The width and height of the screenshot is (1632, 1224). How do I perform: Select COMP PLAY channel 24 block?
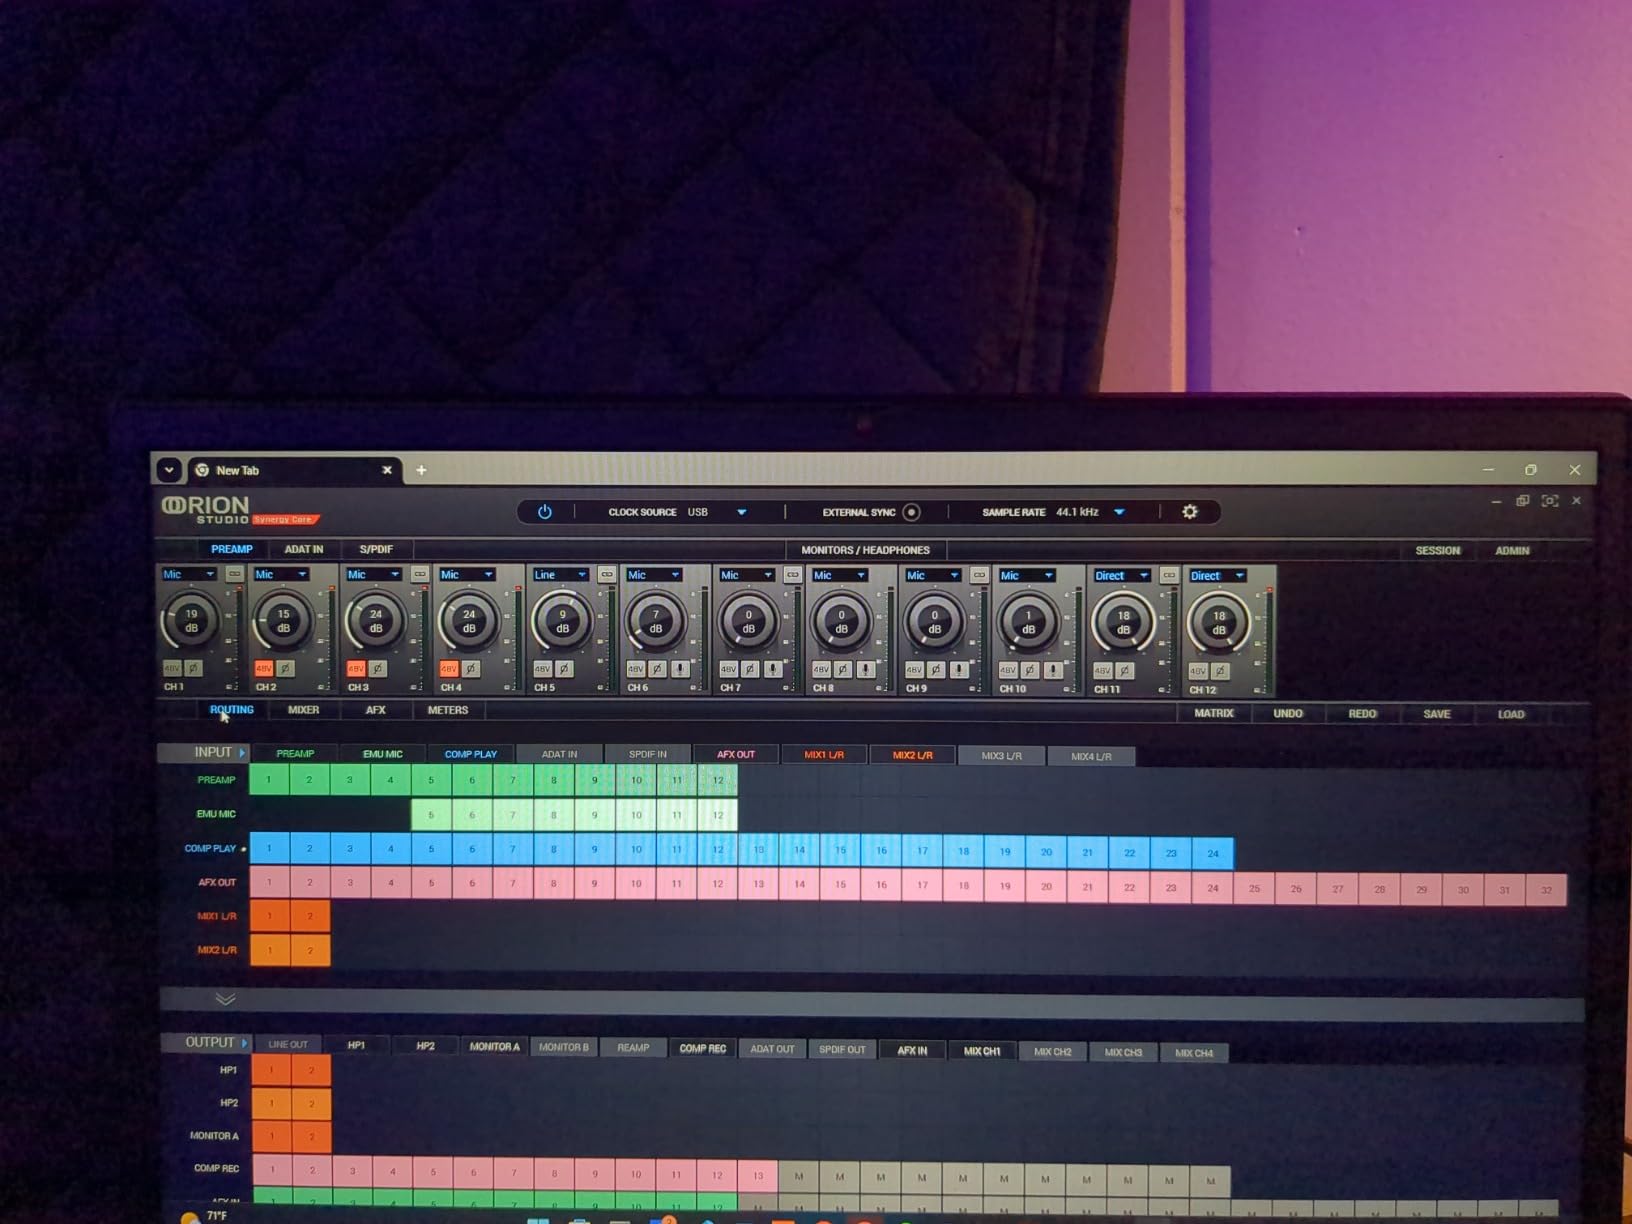(1213, 853)
